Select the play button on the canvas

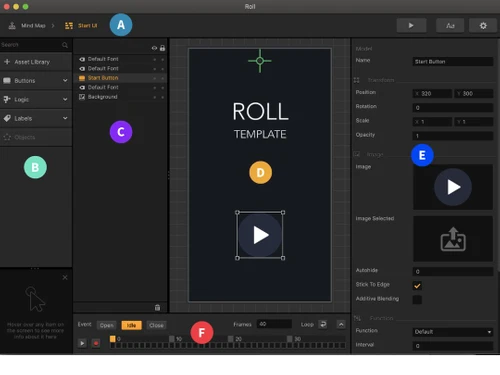(x=260, y=235)
